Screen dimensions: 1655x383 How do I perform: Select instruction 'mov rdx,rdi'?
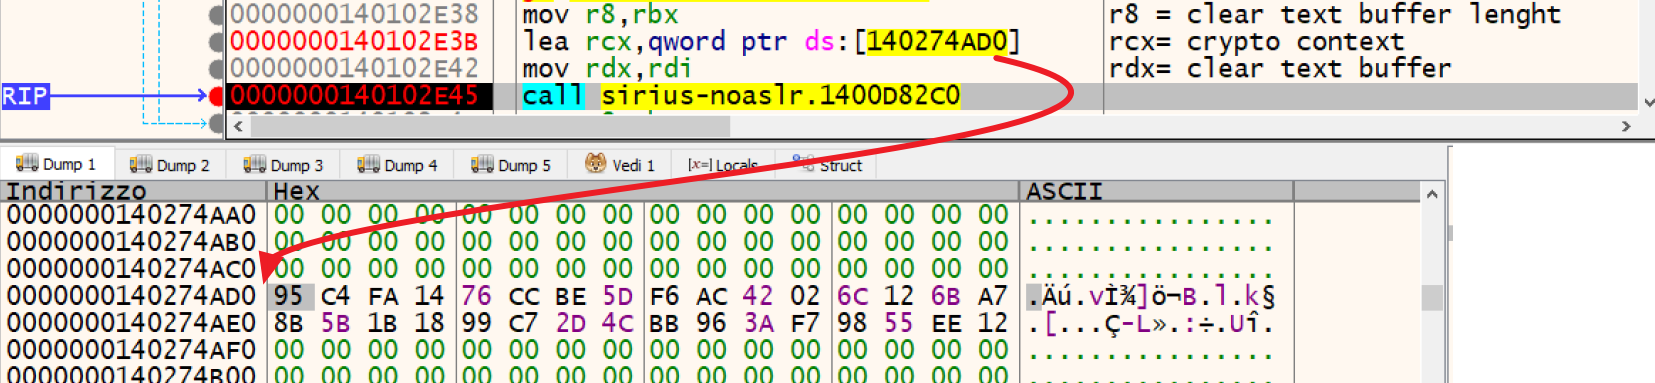pyautogui.click(x=607, y=69)
